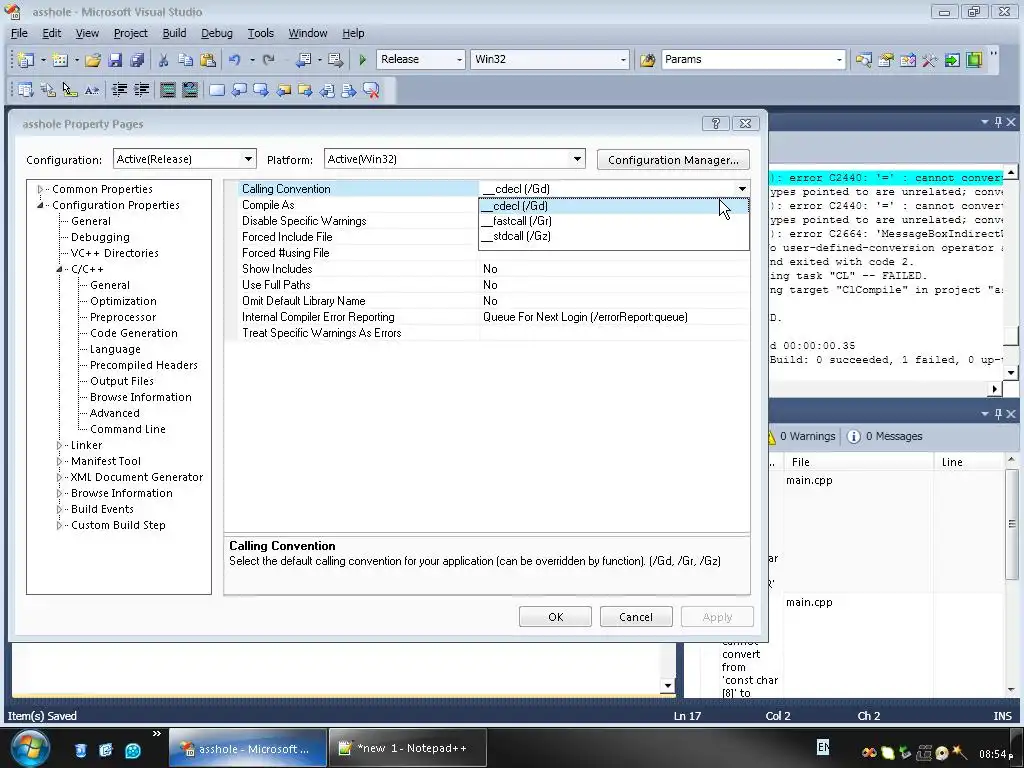The image size is (1024, 768).
Task: Open the Tools menu
Action: tap(261, 33)
